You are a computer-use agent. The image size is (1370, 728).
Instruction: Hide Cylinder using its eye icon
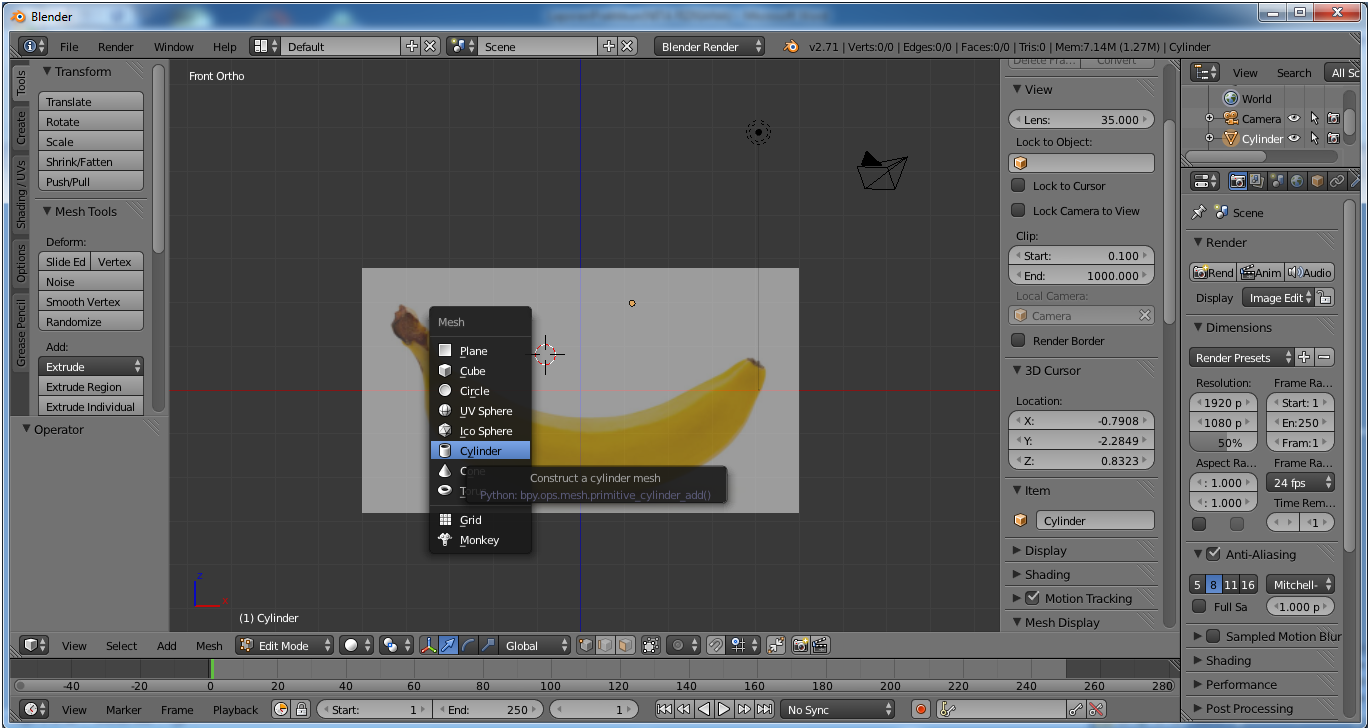click(x=1294, y=139)
